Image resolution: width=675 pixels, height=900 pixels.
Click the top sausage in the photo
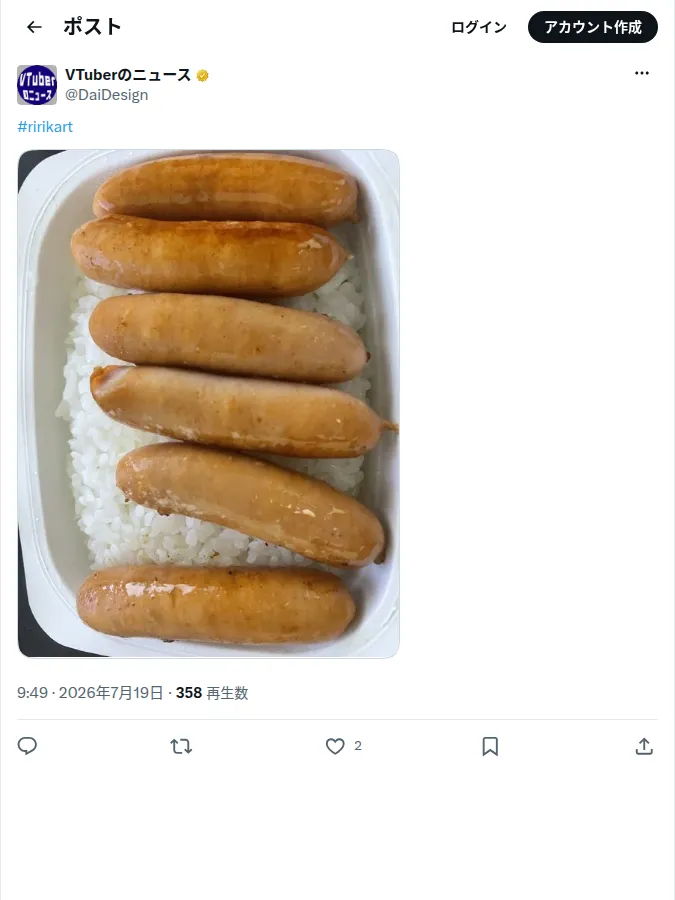(227, 188)
